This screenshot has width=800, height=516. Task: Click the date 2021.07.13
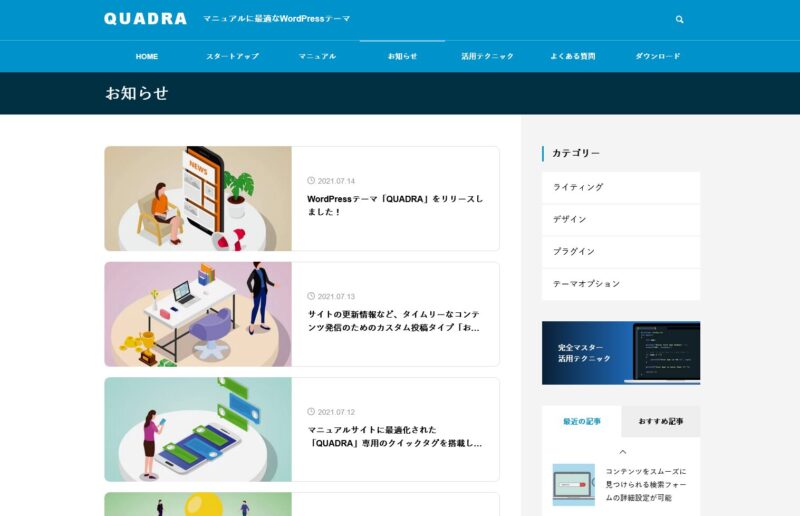point(336,297)
